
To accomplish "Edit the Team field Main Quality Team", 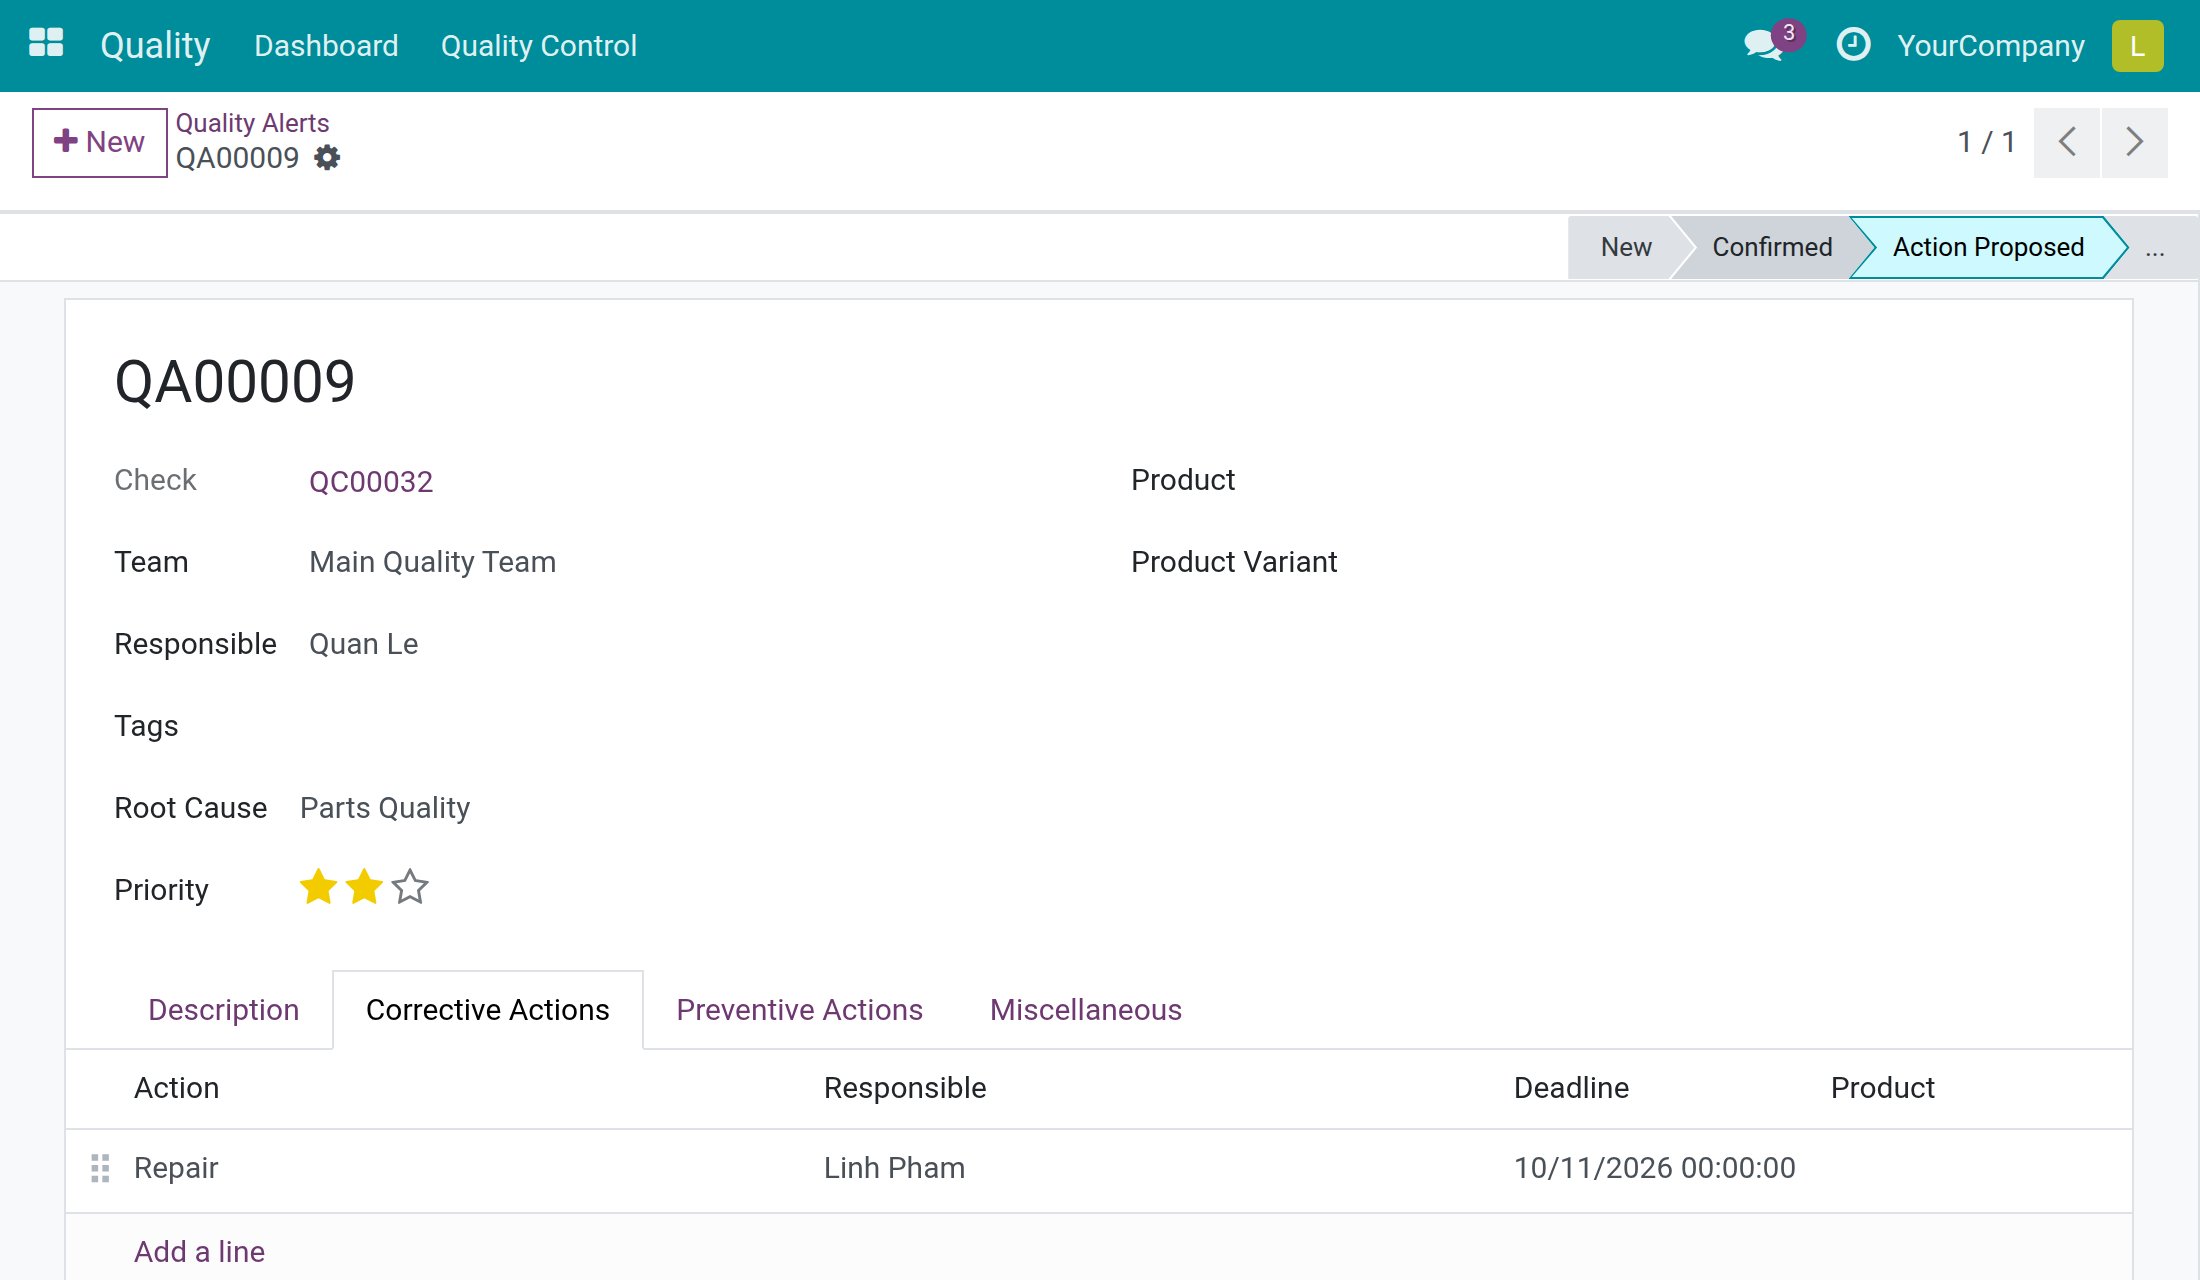I will tap(433, 562).
